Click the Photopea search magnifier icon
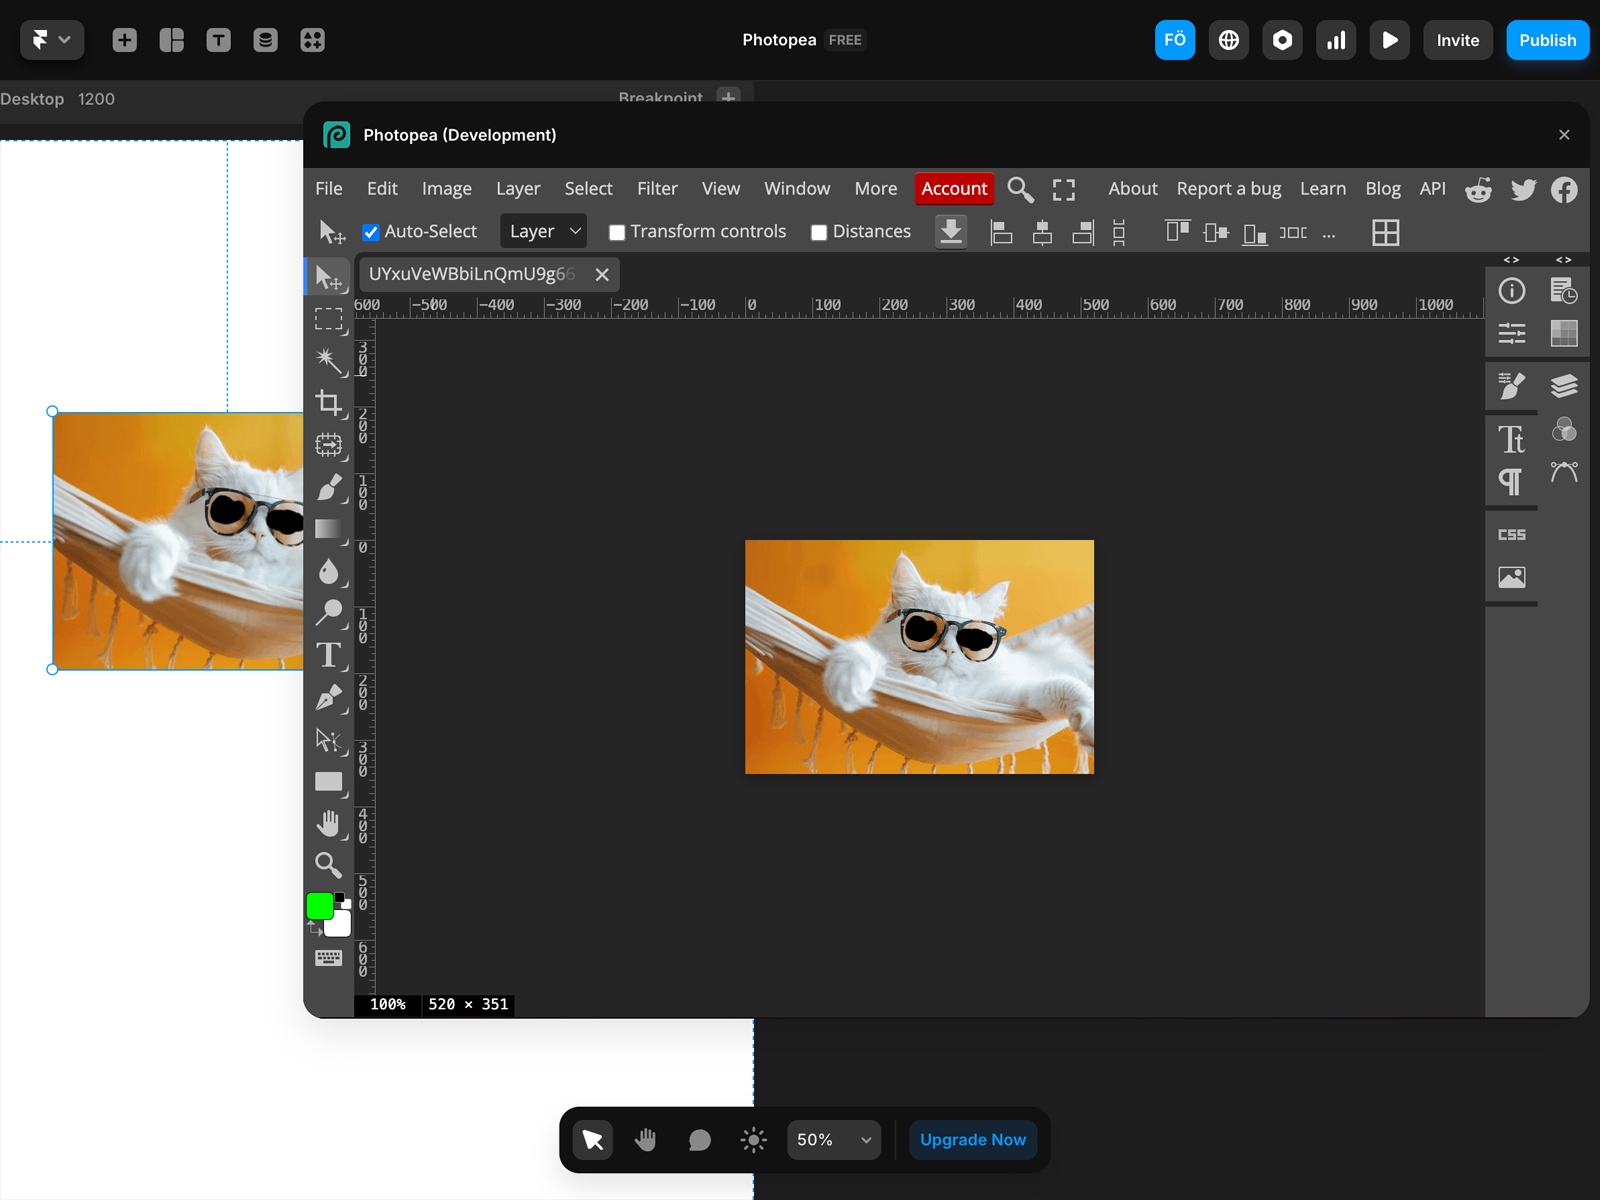This screenshot has height=1200, width=1600. pyautogui.click(x=1020, y=189)
